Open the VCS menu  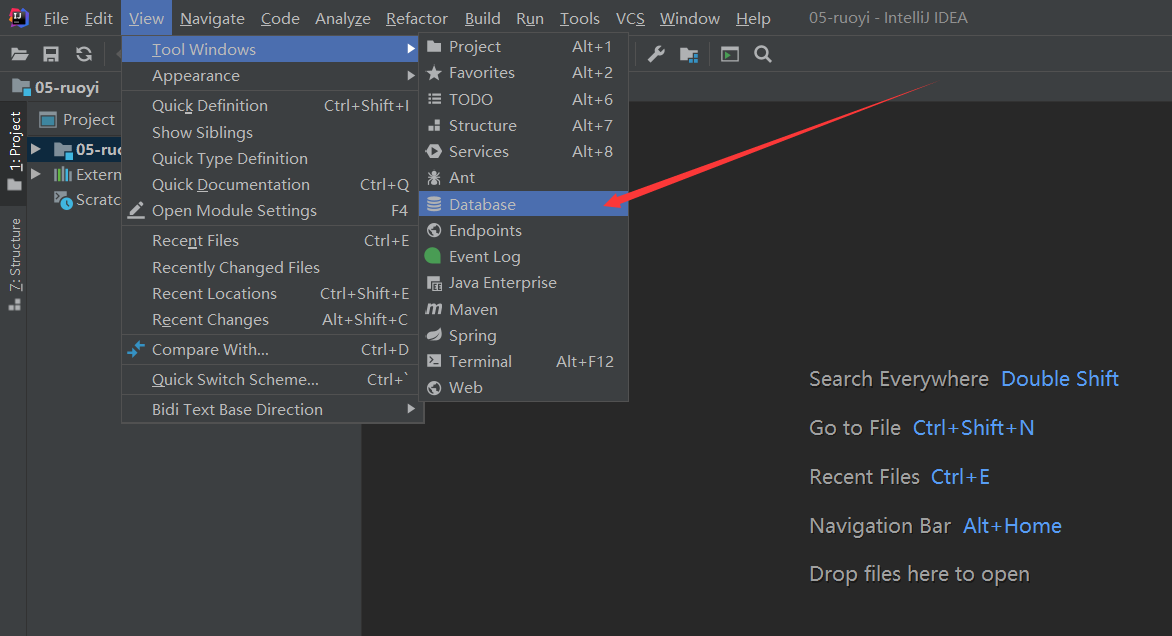click(630, 18)
